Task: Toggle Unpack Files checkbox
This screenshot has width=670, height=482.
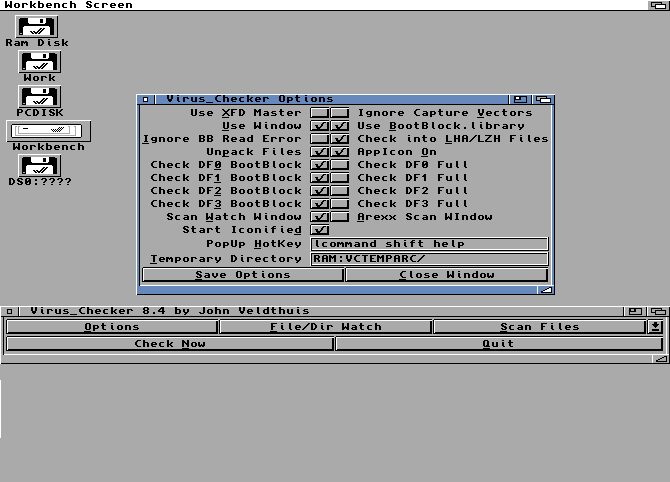Action: point(320,152)
